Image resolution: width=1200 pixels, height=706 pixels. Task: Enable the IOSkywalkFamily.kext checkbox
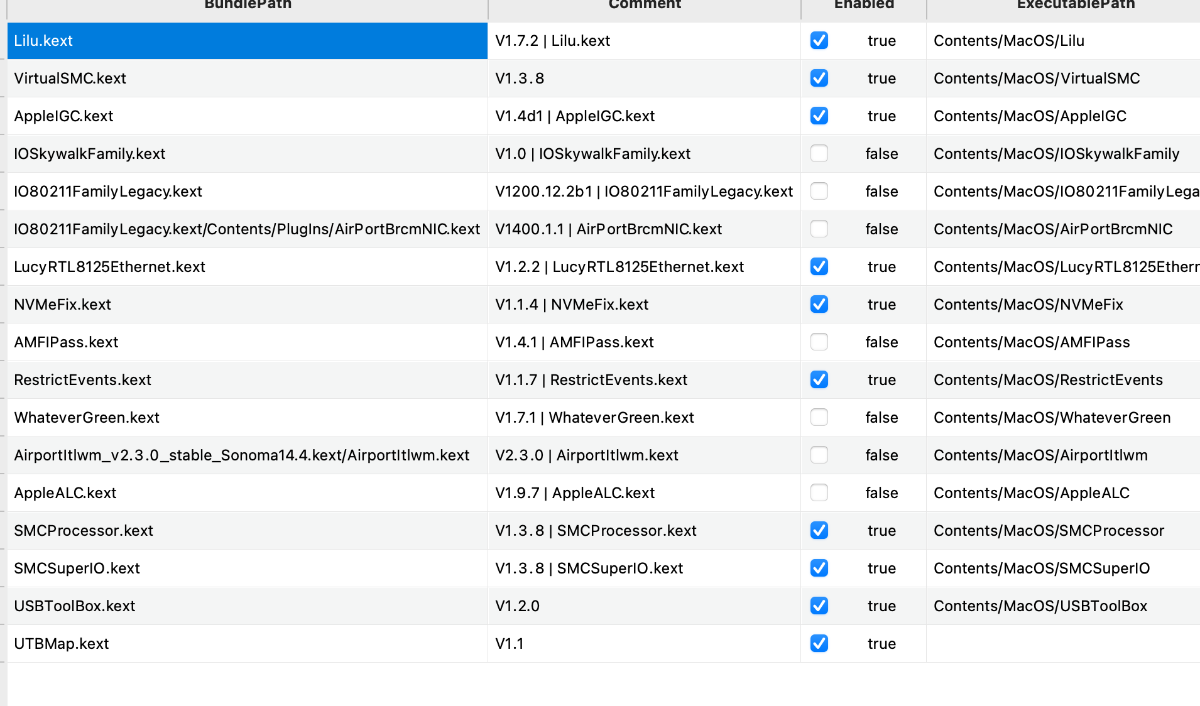[819, 154]
